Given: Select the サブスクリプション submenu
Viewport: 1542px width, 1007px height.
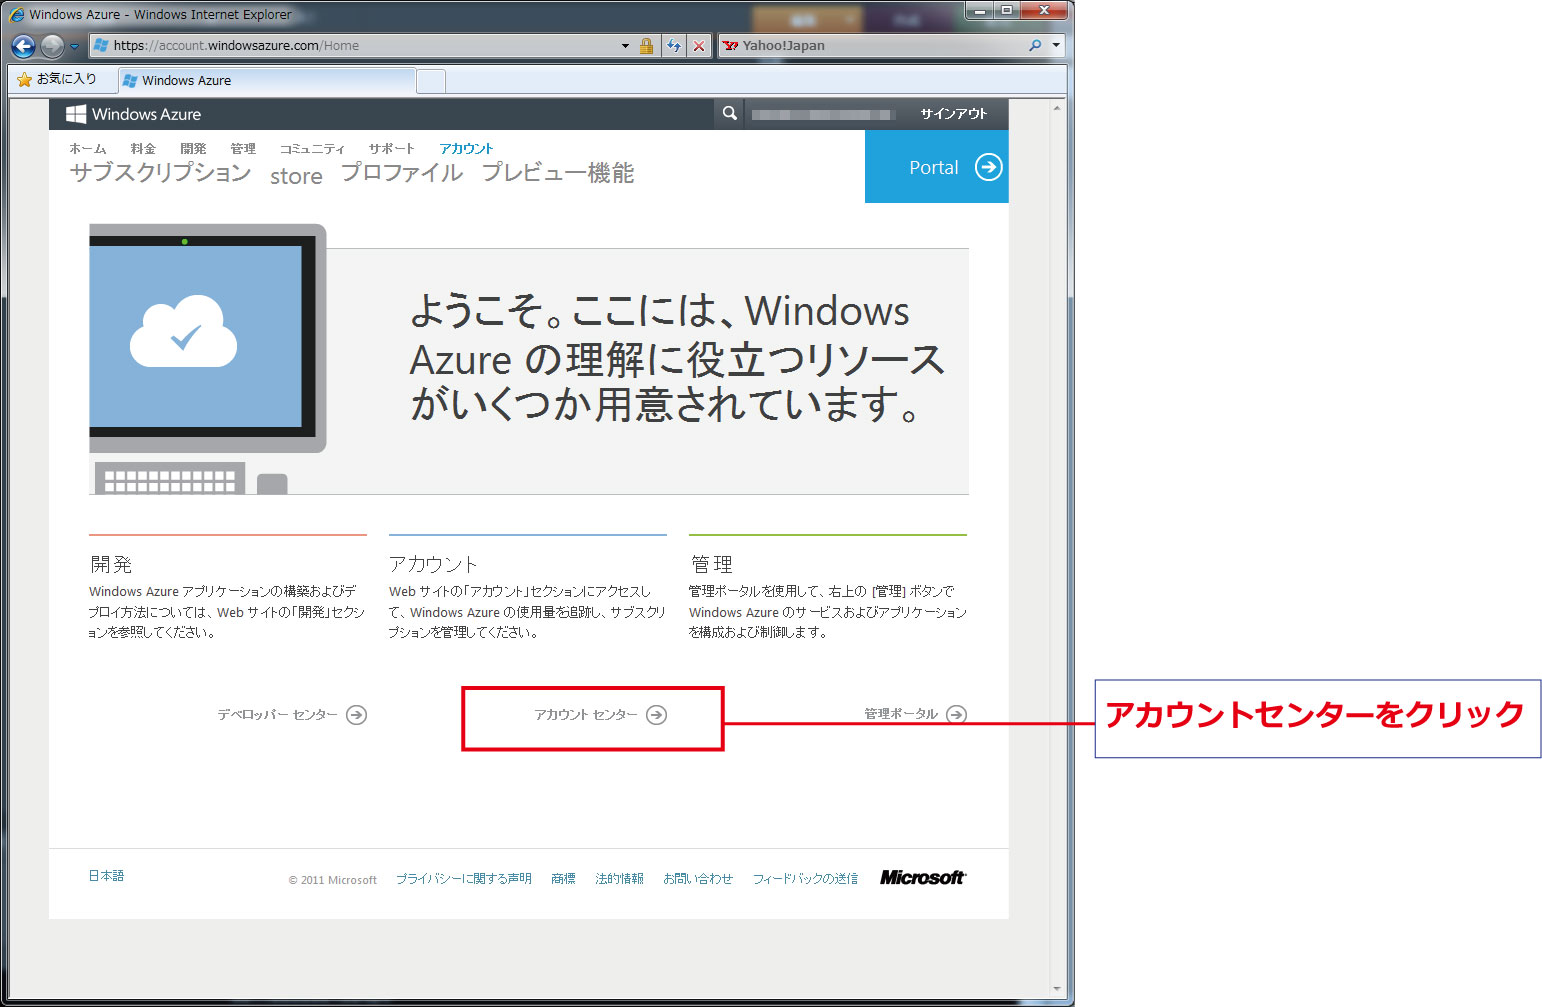Looking at the screenshot, I should pos(160,173).
